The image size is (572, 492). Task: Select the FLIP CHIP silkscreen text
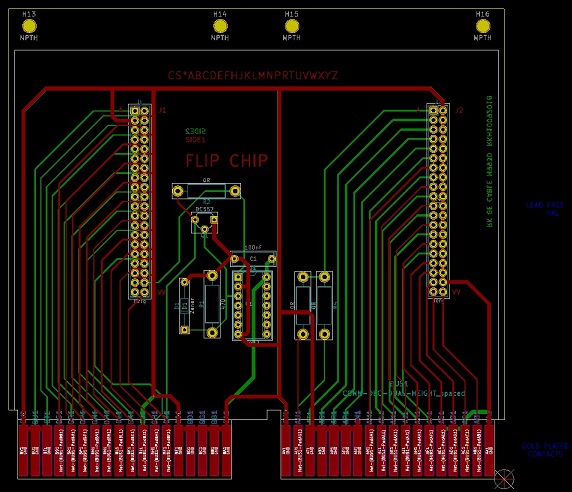click(227, 160)
